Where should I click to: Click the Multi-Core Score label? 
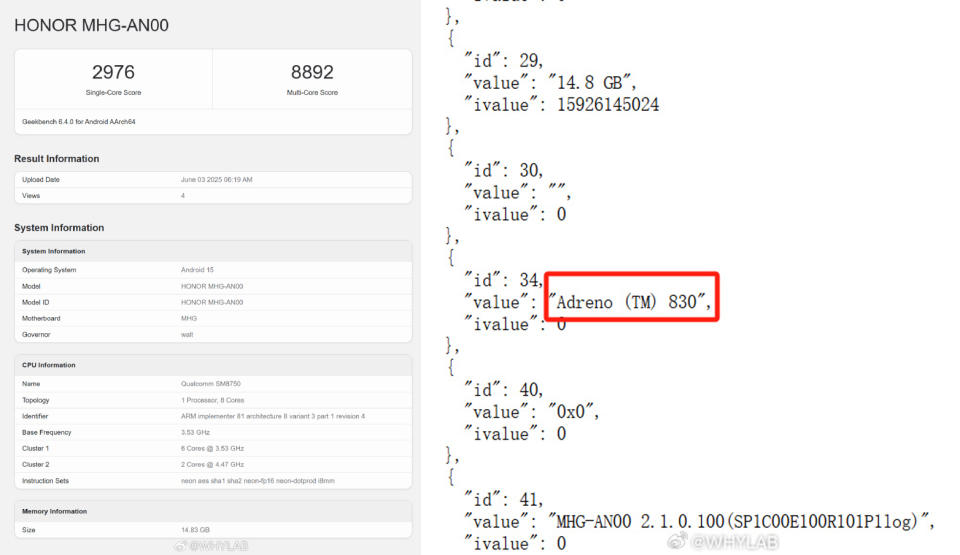point(312,92)
